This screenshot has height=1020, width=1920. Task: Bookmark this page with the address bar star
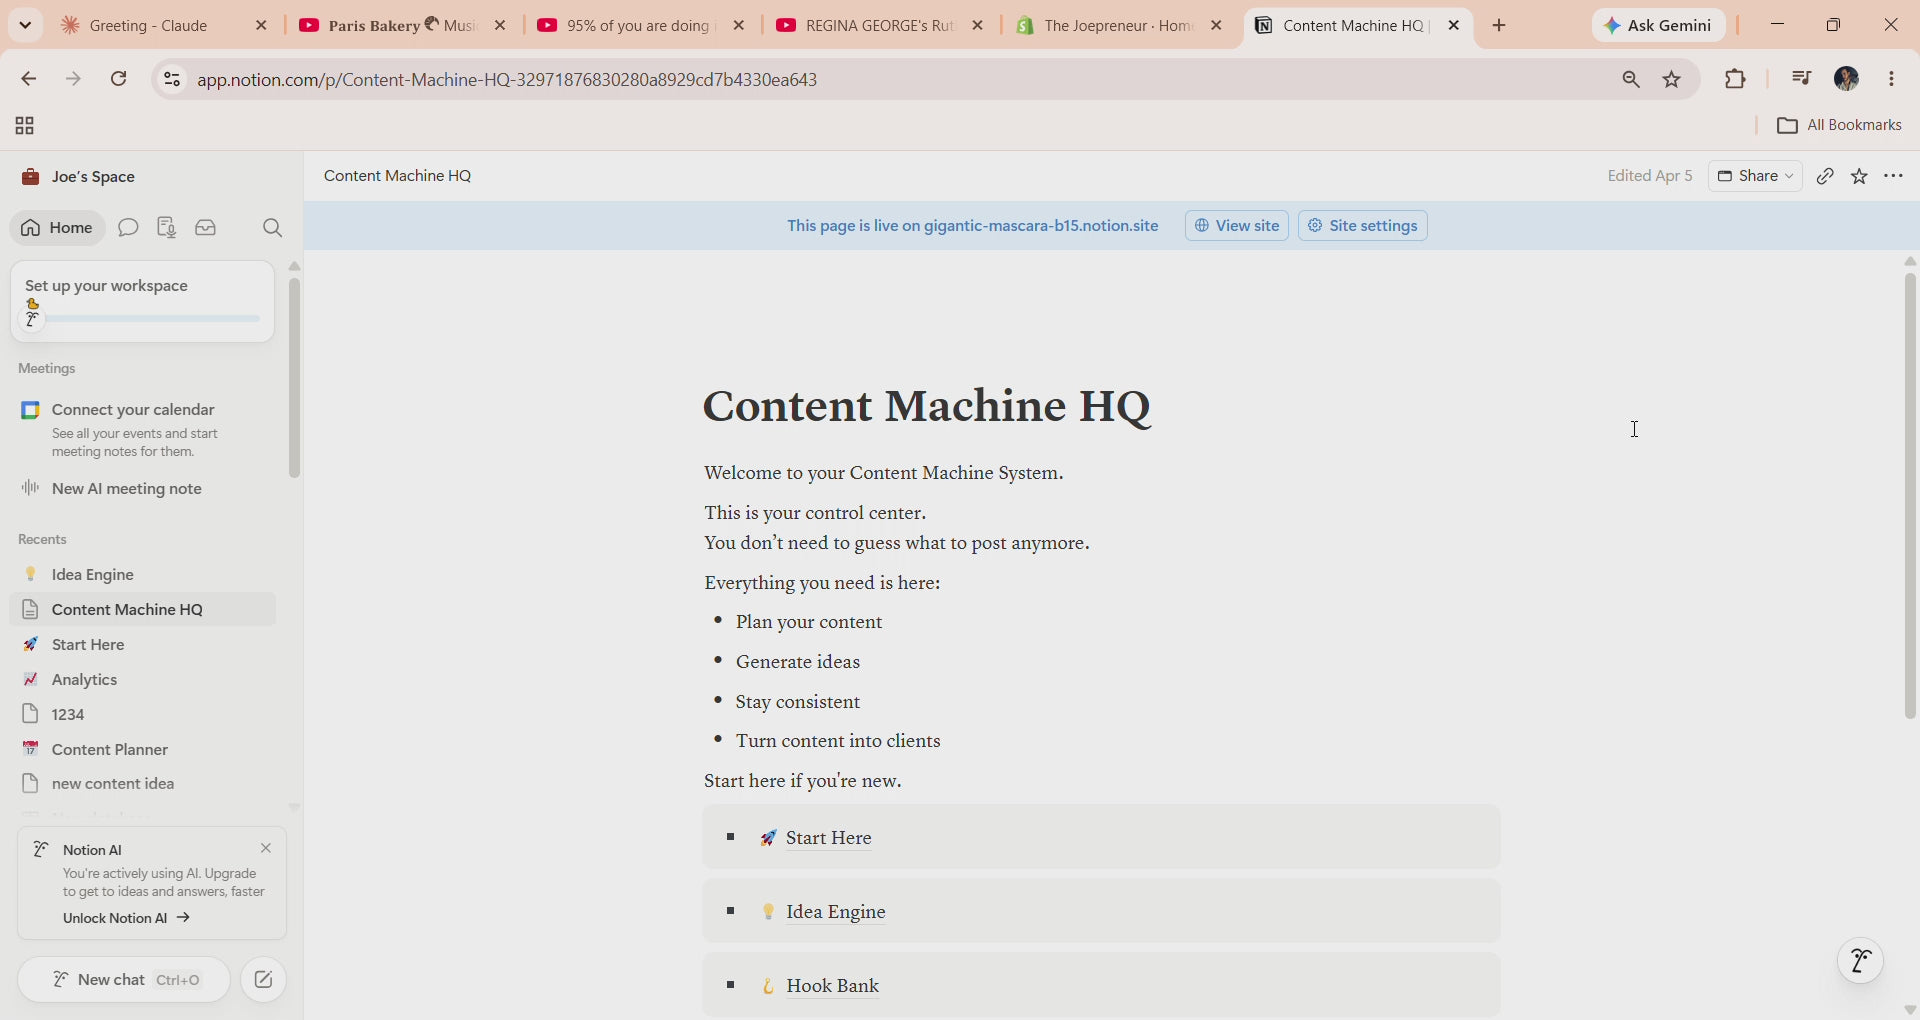pos(1672,79)
